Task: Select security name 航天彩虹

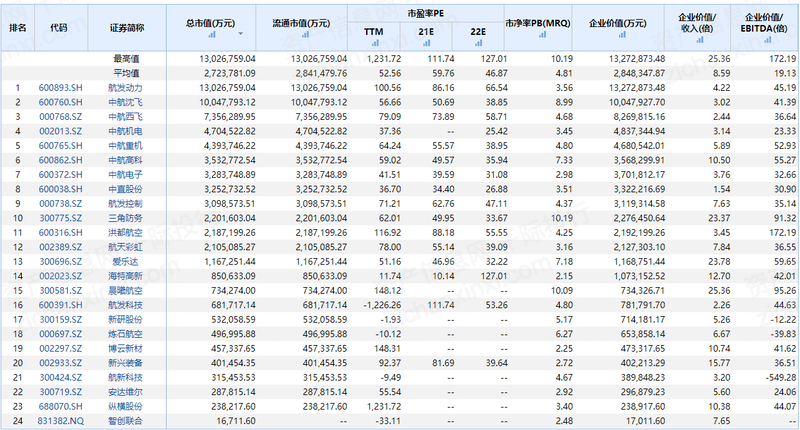Action: [126, 247]
